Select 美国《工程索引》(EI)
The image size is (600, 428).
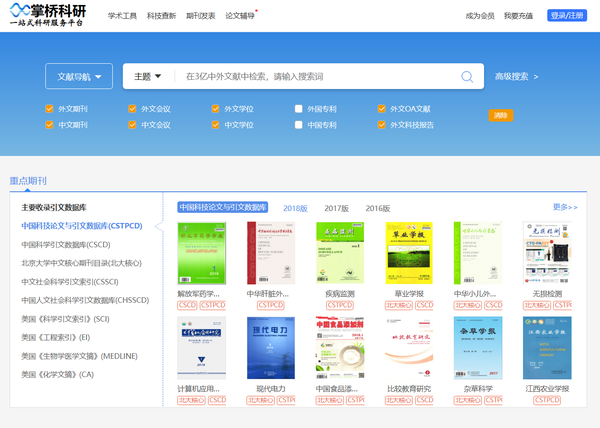pyautogui.click(x=55, y=337)
